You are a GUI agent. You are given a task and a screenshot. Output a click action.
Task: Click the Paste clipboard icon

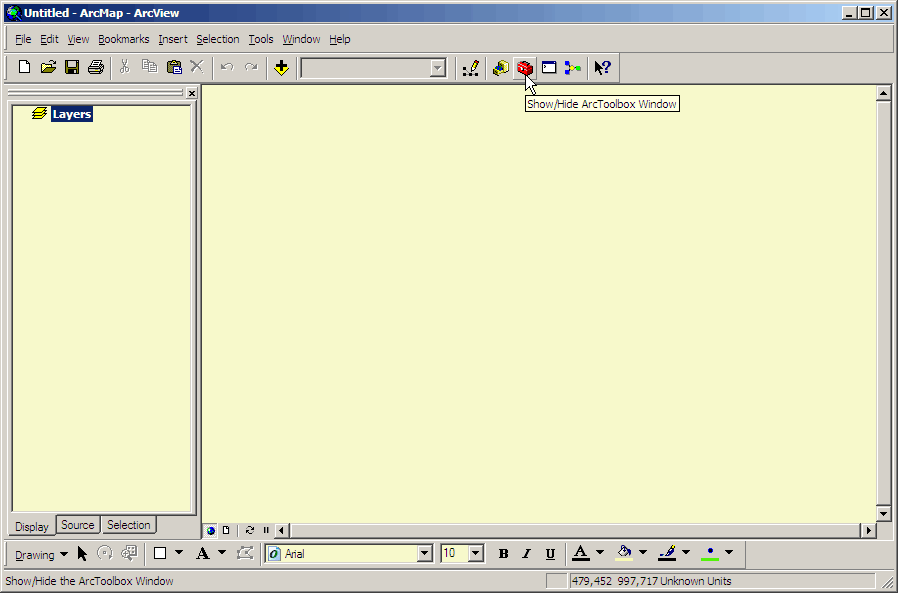tap(174, 68)
